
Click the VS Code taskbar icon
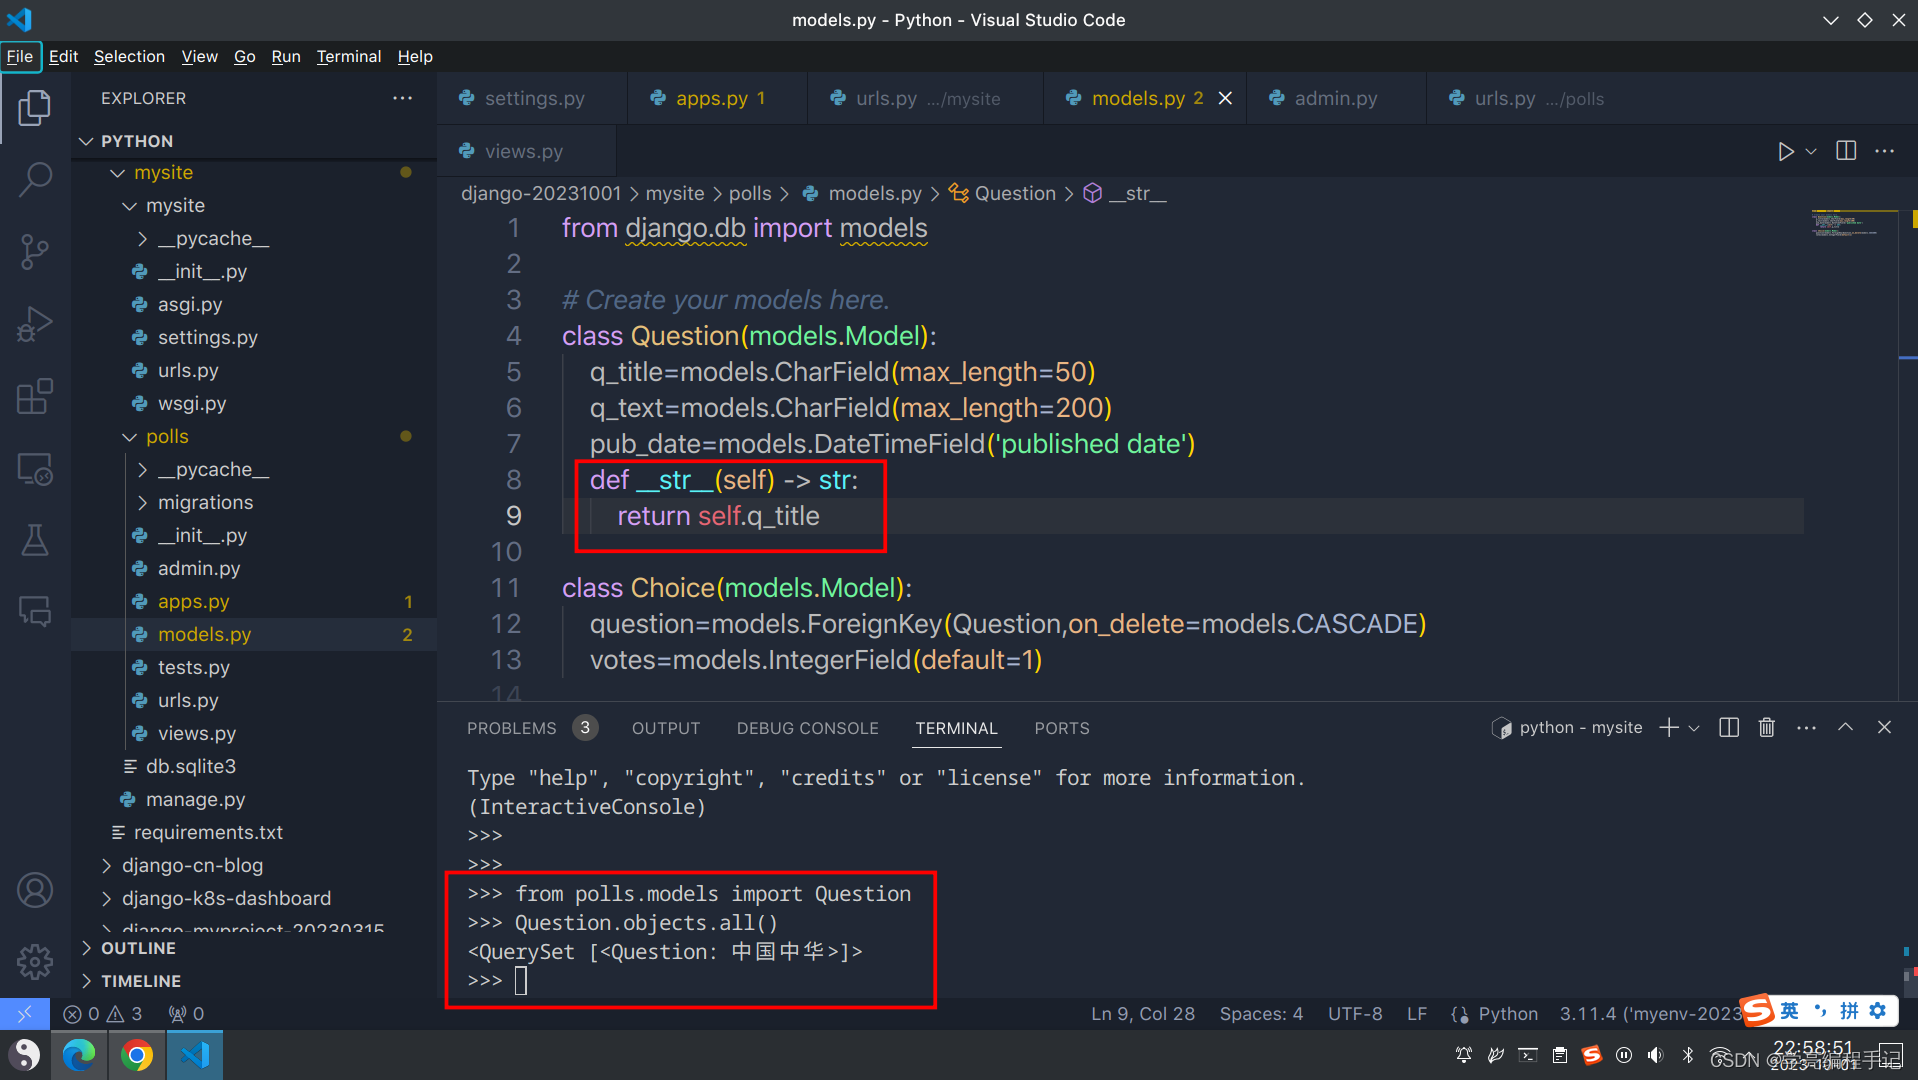click(x=195, y=1055)
